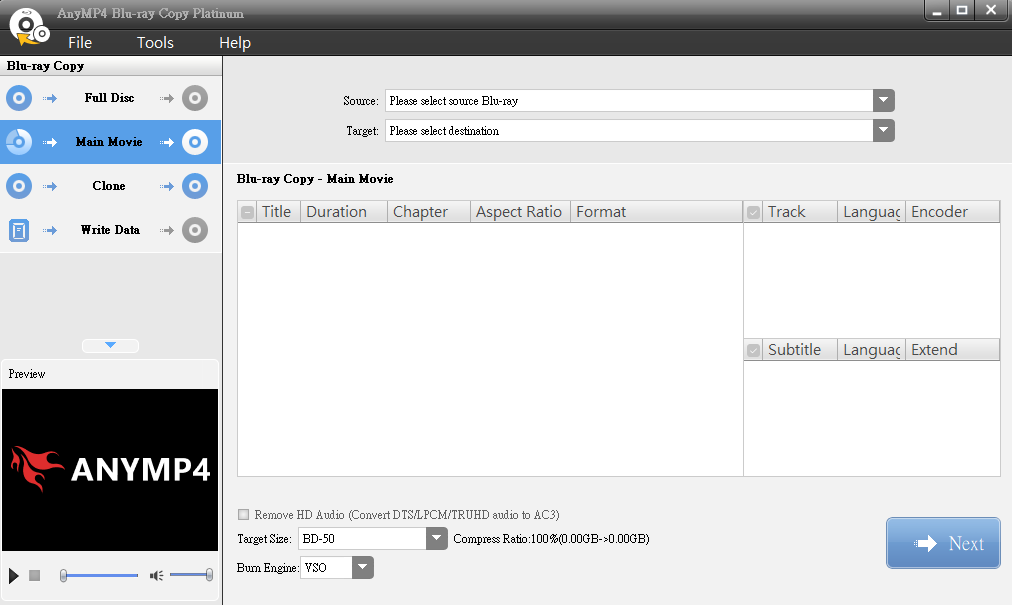Select Main Movie copy mode

click(110, 142)
